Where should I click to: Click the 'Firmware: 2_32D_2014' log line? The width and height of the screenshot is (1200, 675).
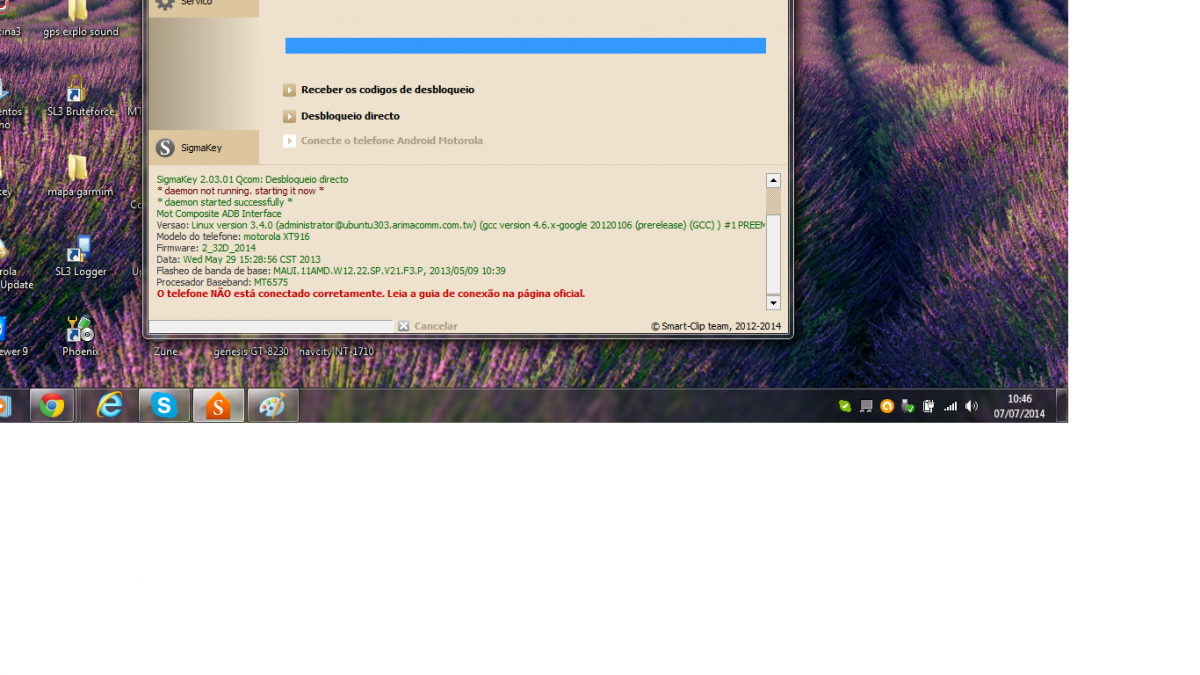206,248
